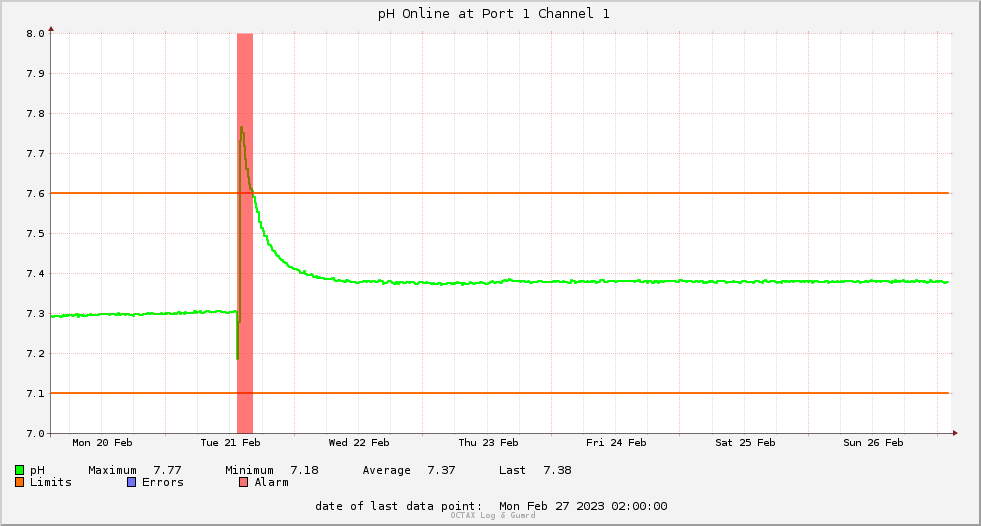The height and width of the screenshot is (526, 981).
Task: Select the 'Sat 25 Feb' axis label
Action: [745, 443]
